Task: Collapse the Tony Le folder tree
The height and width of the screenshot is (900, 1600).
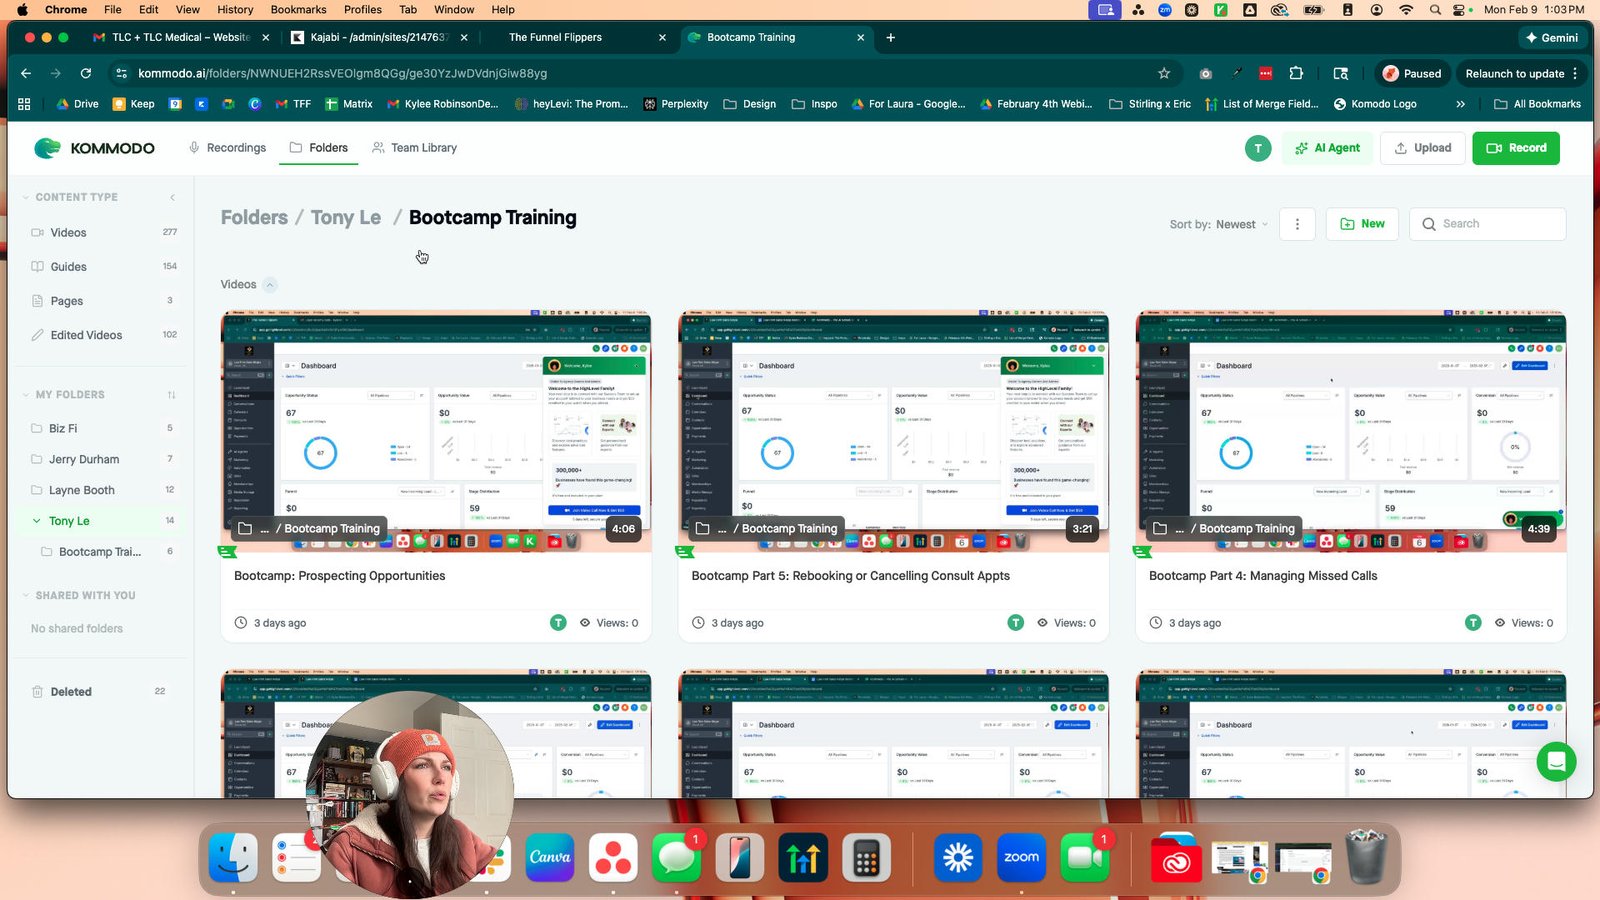Action: coord(37,521)
